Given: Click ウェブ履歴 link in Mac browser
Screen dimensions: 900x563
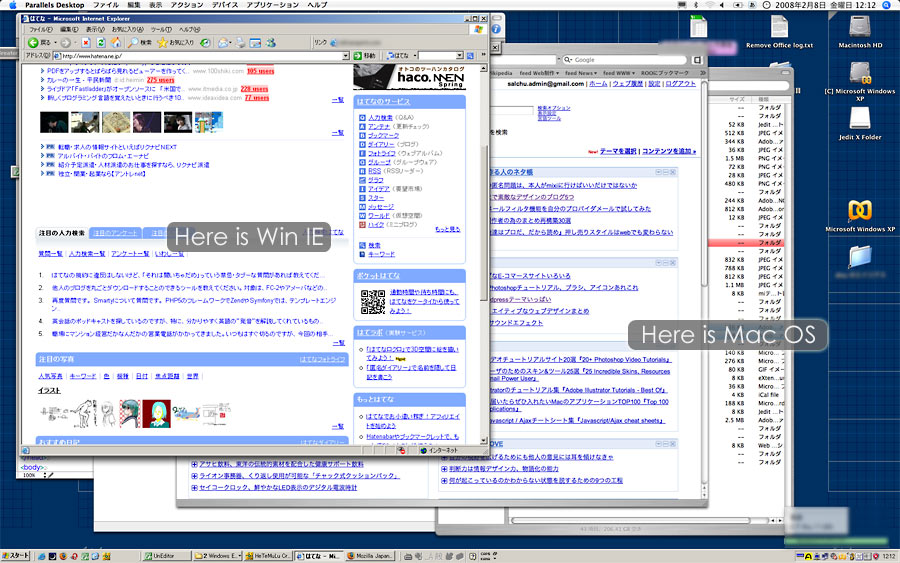Looking at the screenshot, I should 627,84.
